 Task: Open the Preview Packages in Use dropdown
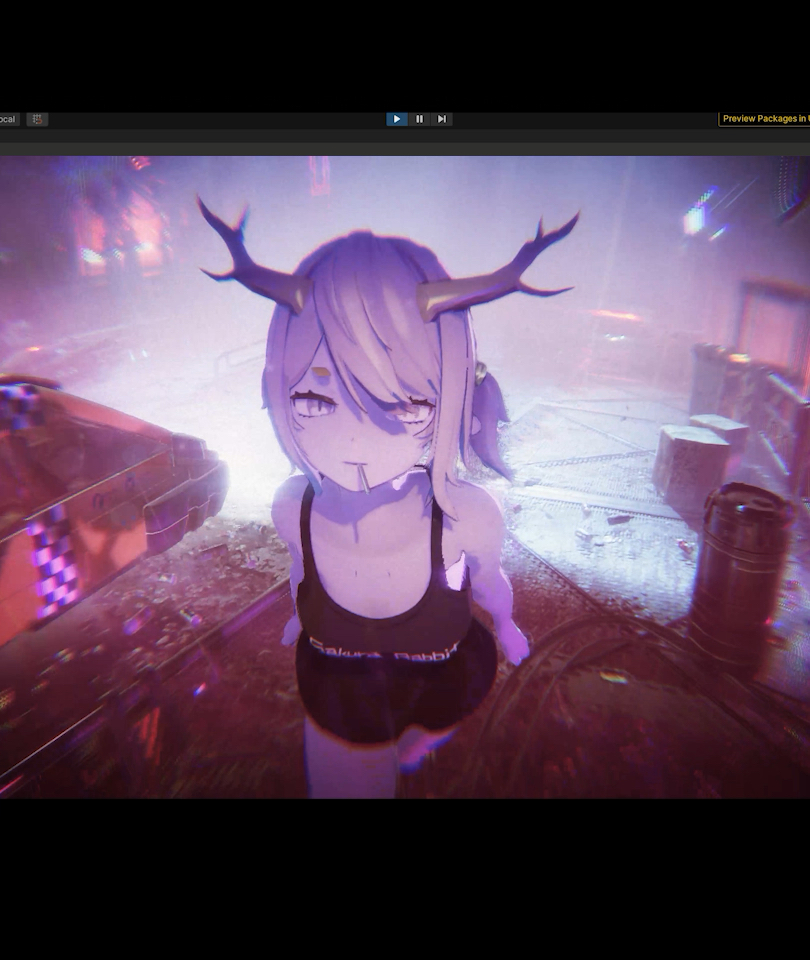tap(765, 119)
